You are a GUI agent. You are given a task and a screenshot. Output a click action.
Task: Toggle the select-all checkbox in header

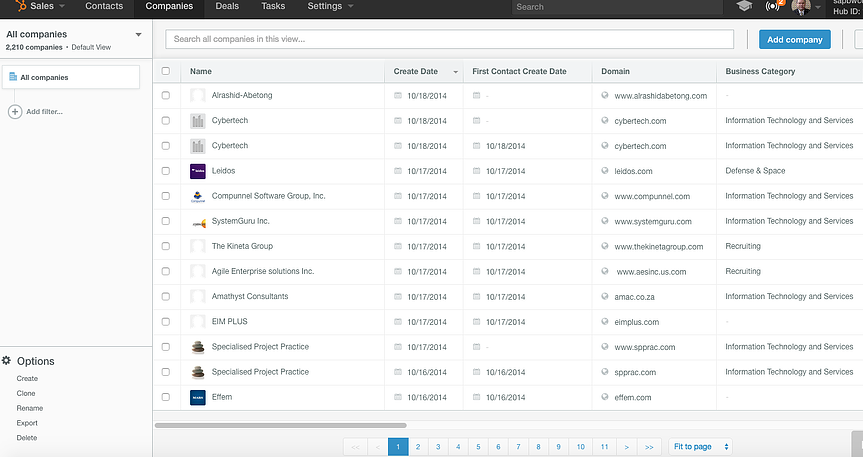click(166, 71)
